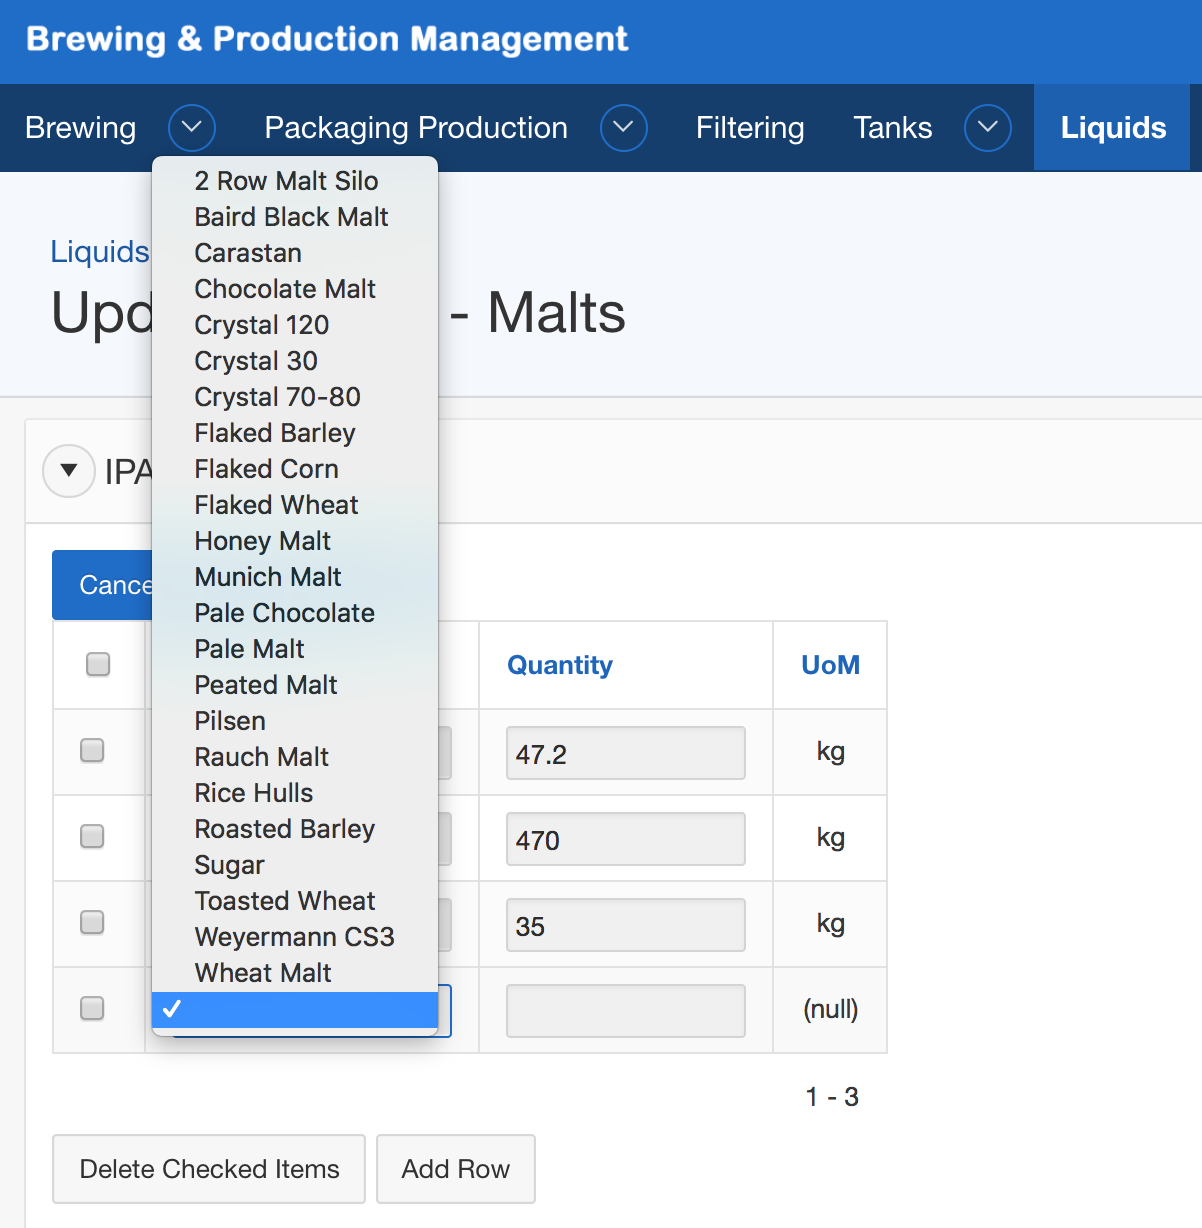Image resolution: width=1202 pixels, height=1228 pixels.
Task: Sort by the Quantity column header
Action: coord(559,665)
